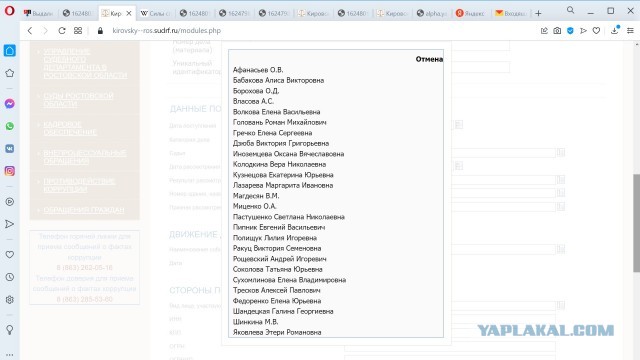Select judge Афанасьев О.В.

258,70
